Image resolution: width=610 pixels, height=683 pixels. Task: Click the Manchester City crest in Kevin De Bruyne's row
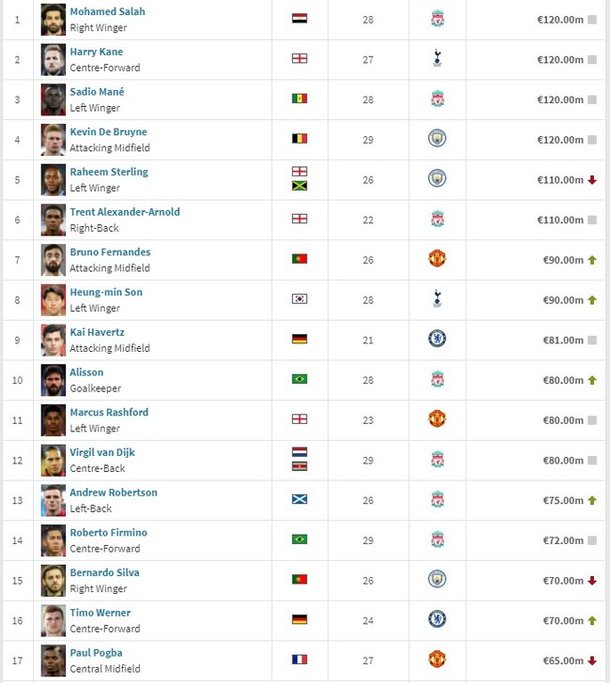[x=437, y=139]
